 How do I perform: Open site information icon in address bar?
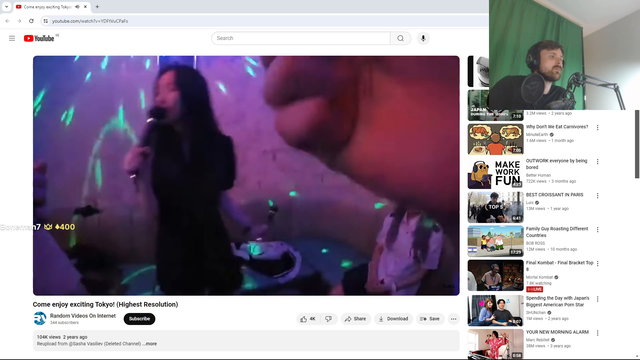(x=46, y=21)
